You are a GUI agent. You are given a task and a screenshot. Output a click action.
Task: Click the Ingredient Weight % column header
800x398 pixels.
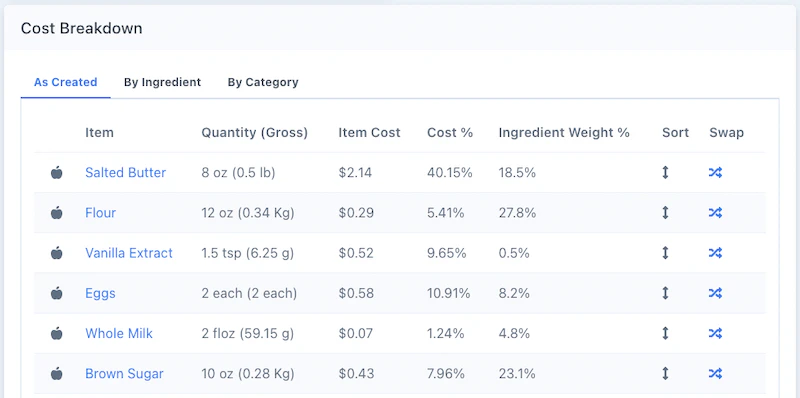564,133
